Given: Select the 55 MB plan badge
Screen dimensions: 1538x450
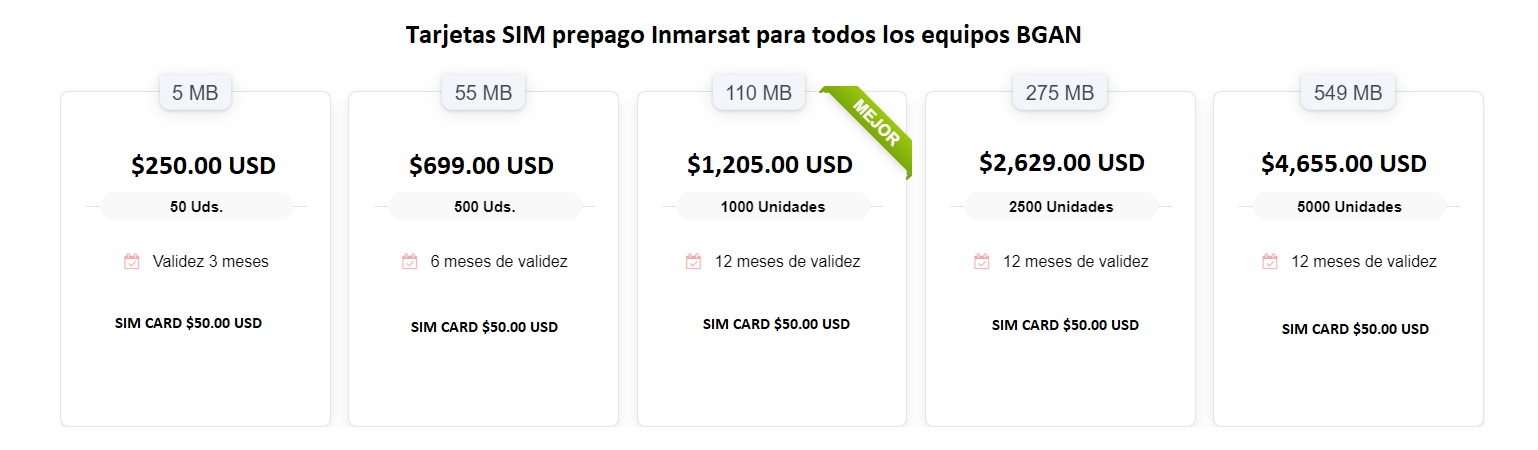Looking at the screenshot, I should [x=483, y=93].
